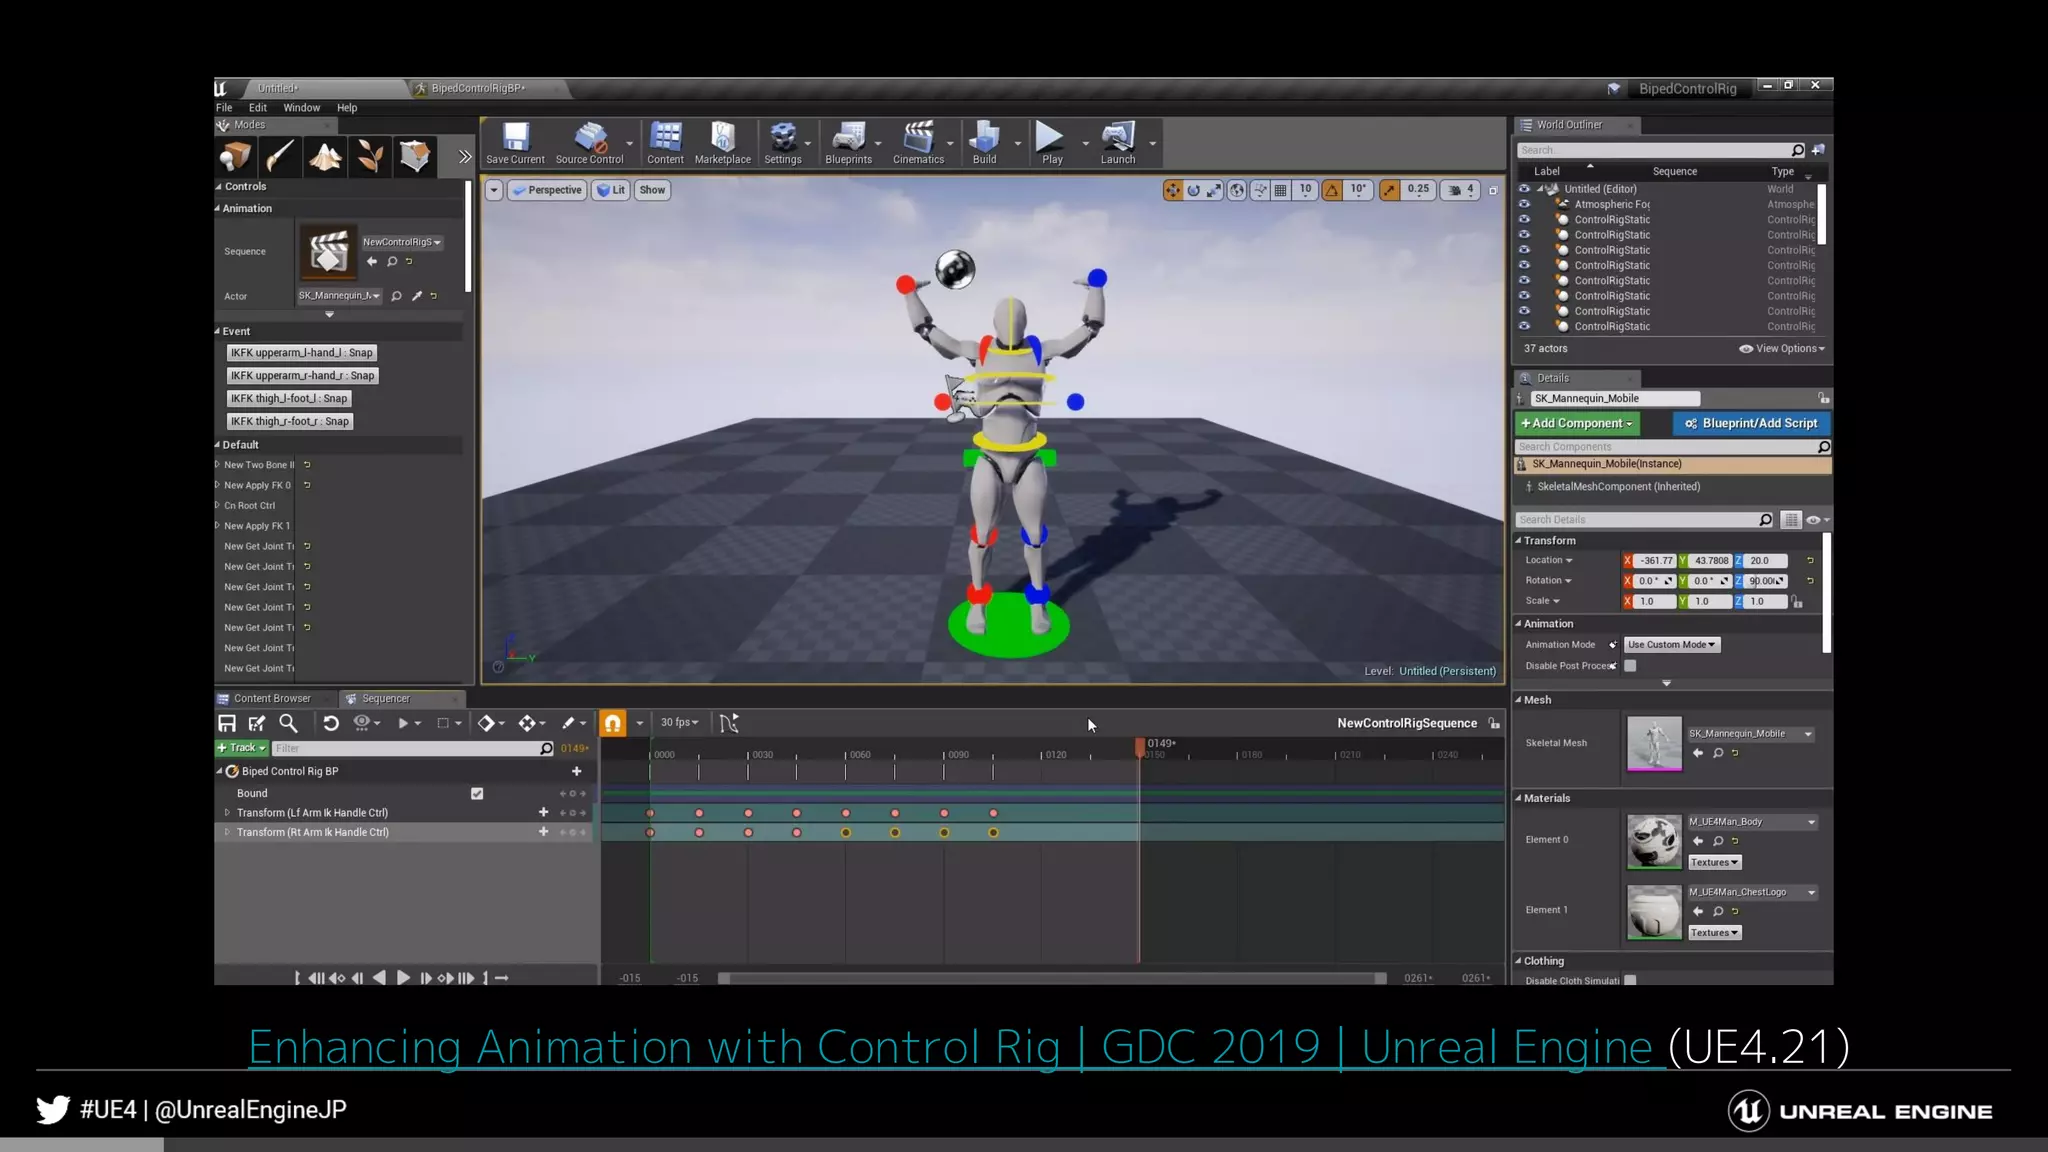
Task: Click the Sequencer timeline range scrollbar
Action: (x=1052, y=978)
